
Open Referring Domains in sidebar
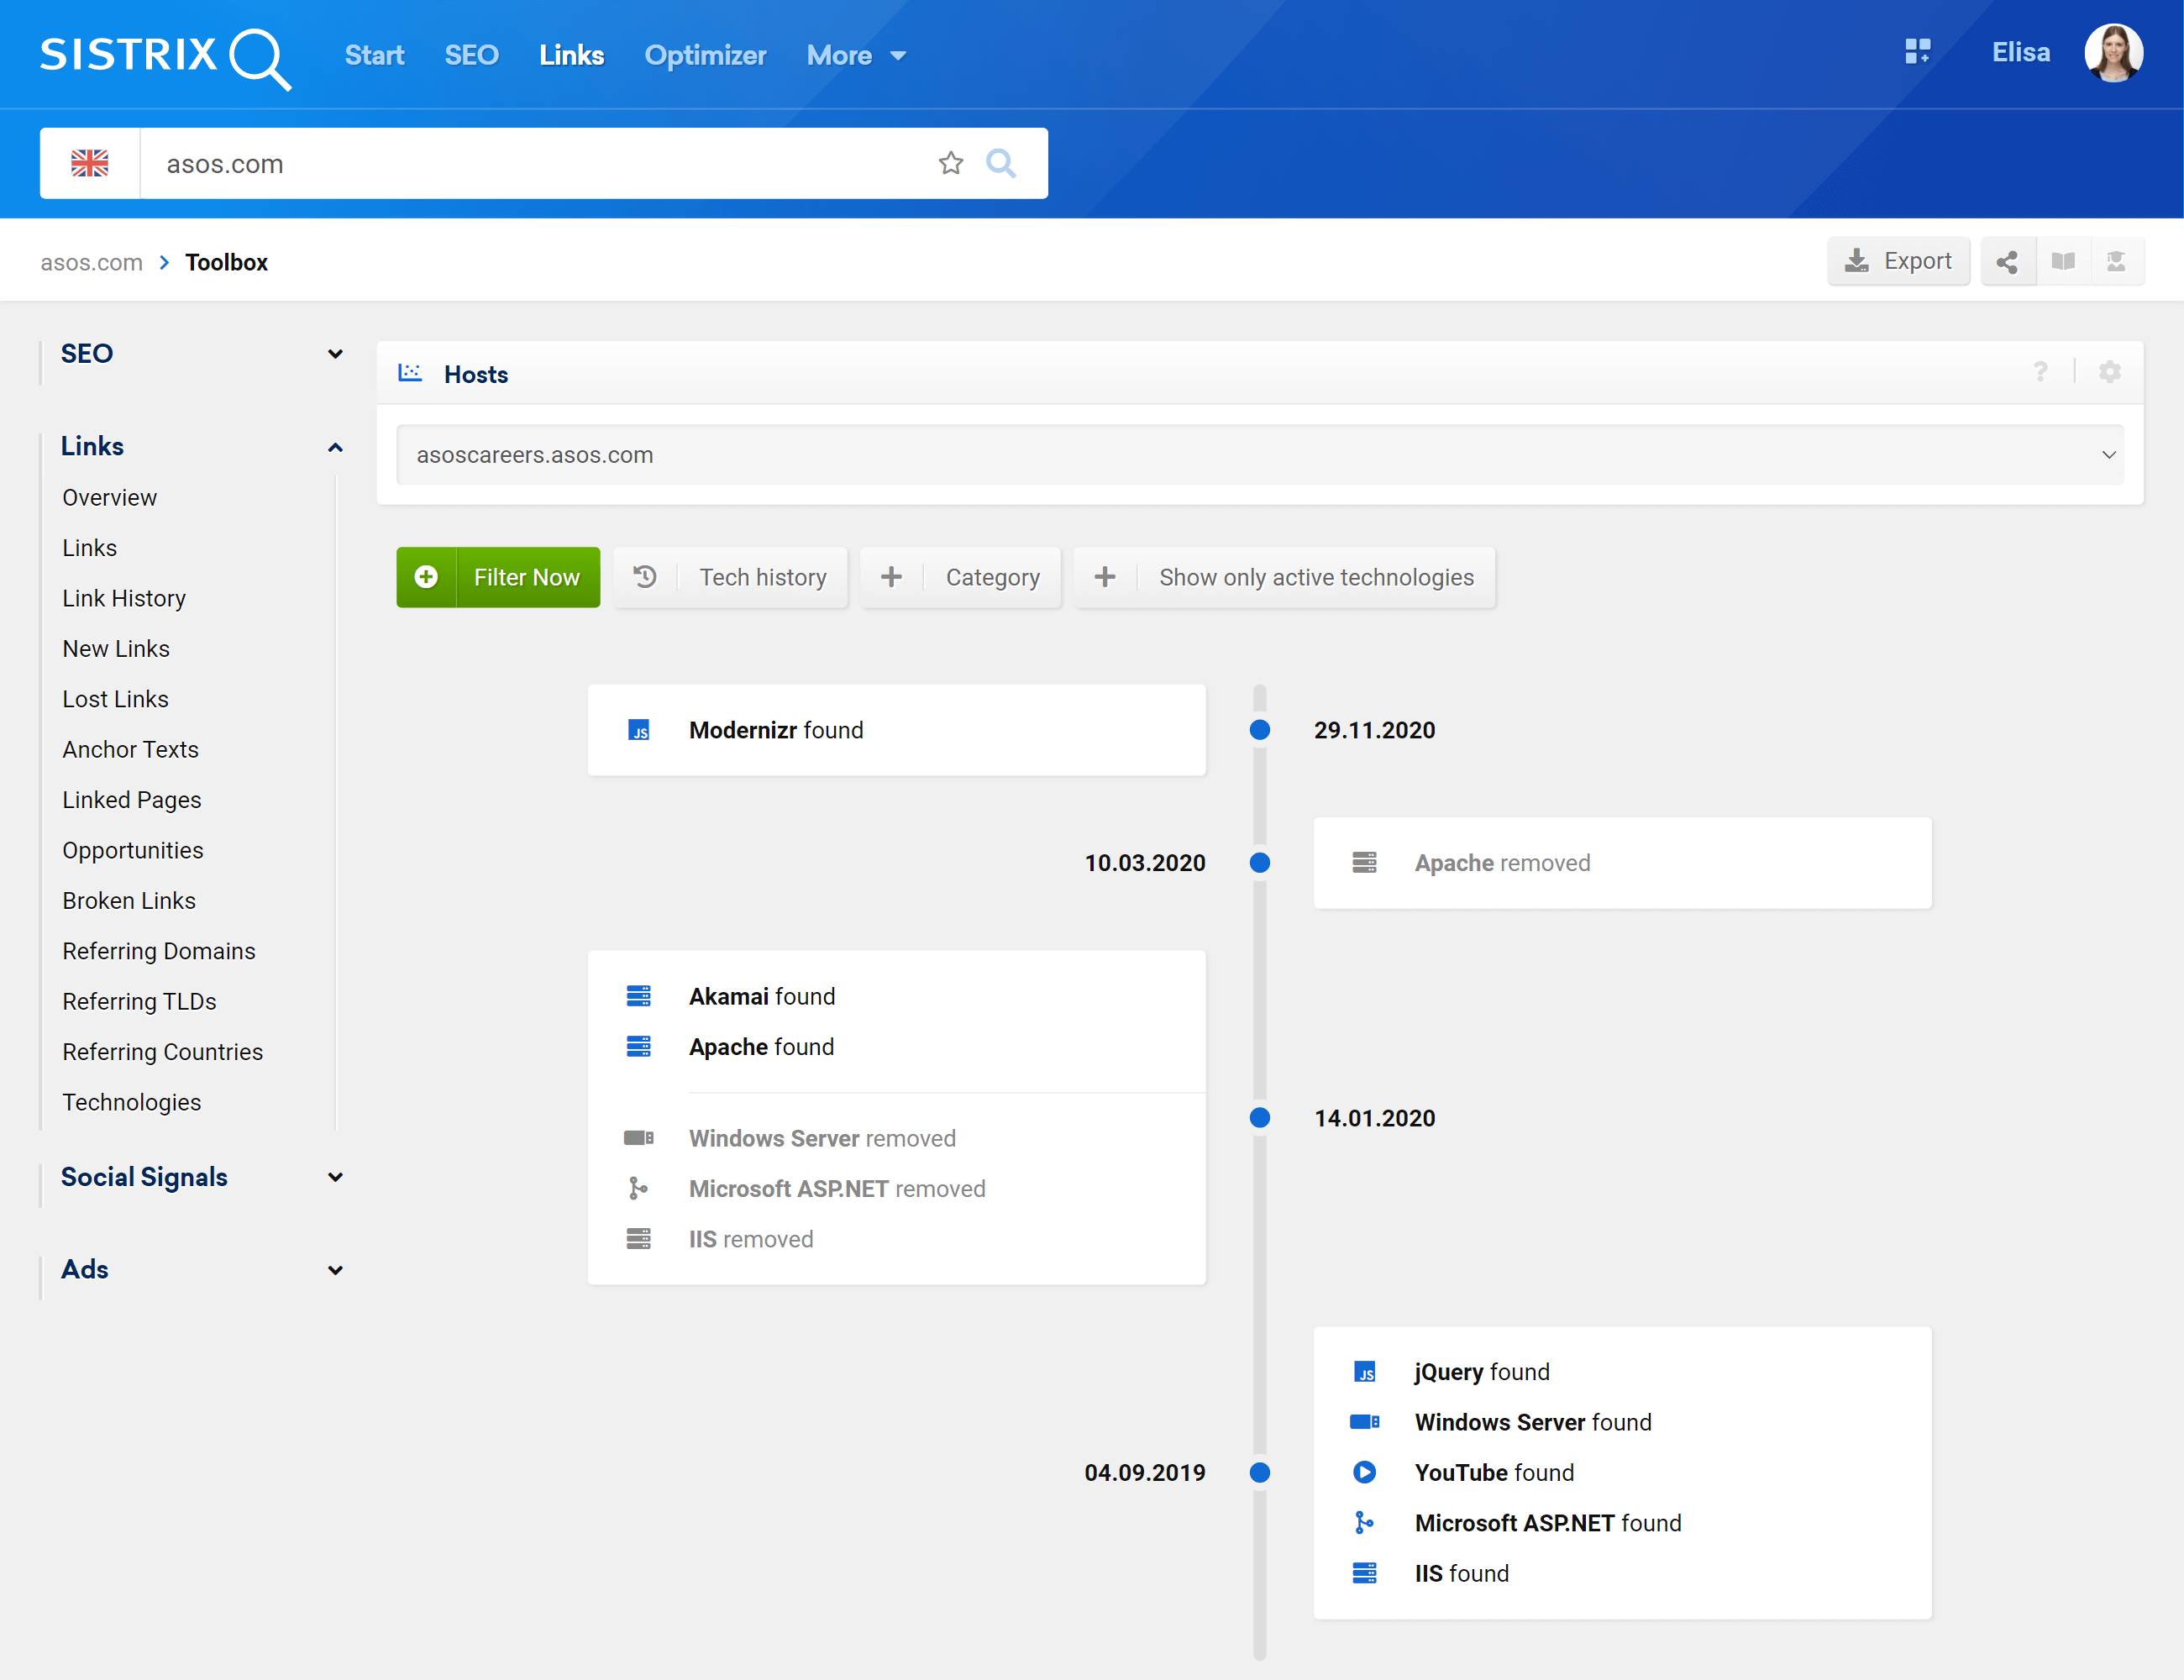(159, 951)
